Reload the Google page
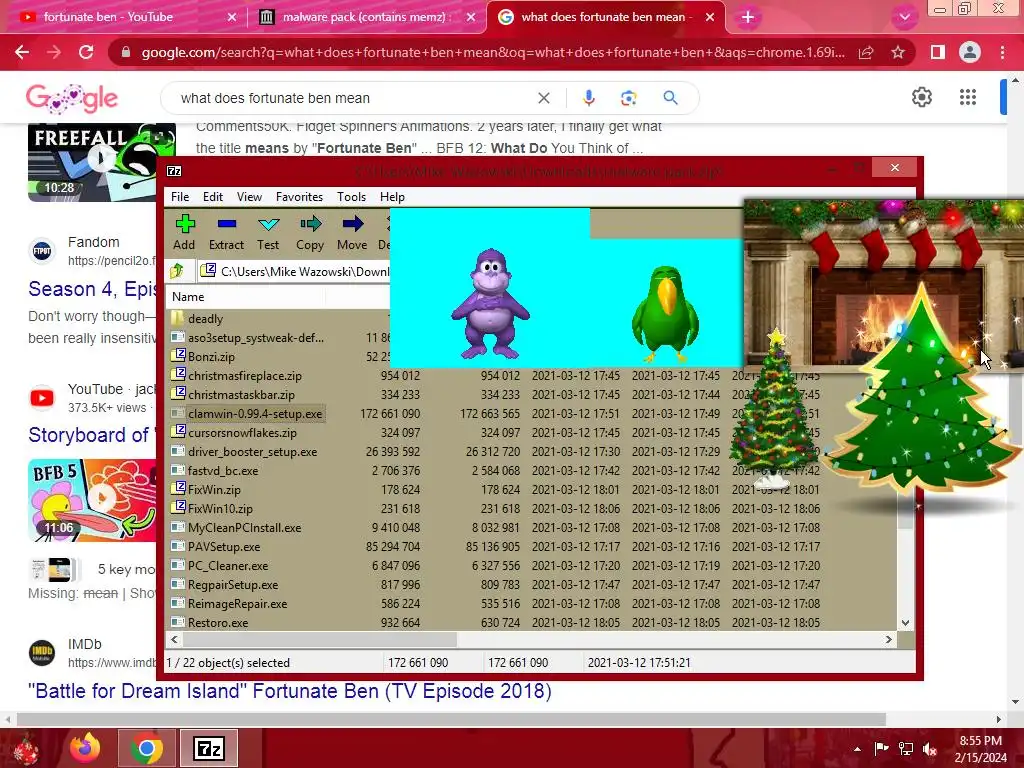The height and width of the screenshot is (768, 1024). [86, 52]
